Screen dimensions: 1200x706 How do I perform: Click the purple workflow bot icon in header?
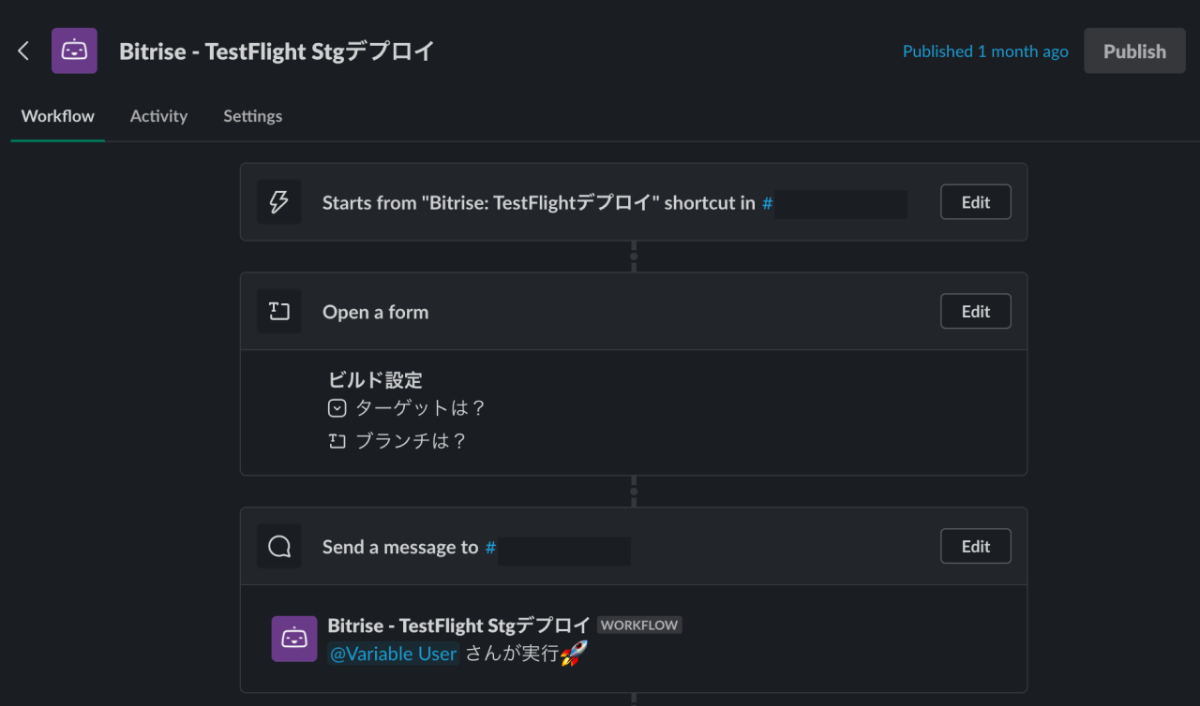[x=75, y=51]
